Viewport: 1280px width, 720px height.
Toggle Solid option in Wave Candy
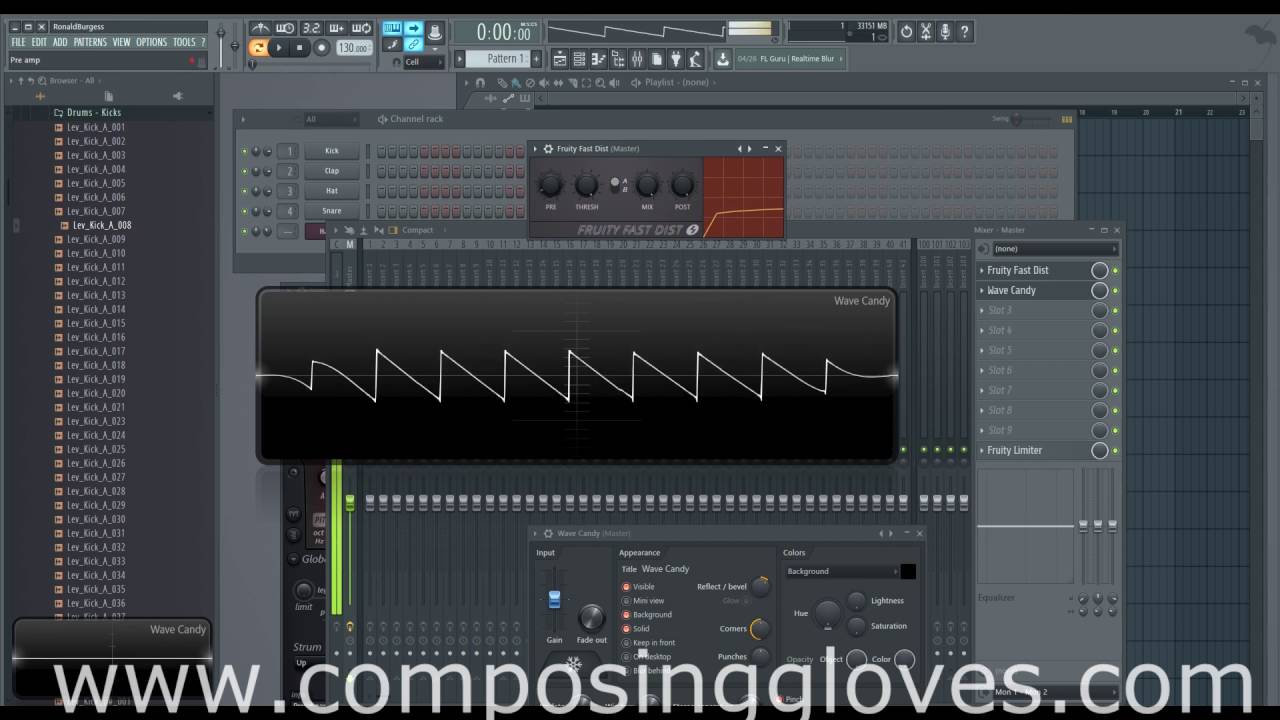coord(627,629)
